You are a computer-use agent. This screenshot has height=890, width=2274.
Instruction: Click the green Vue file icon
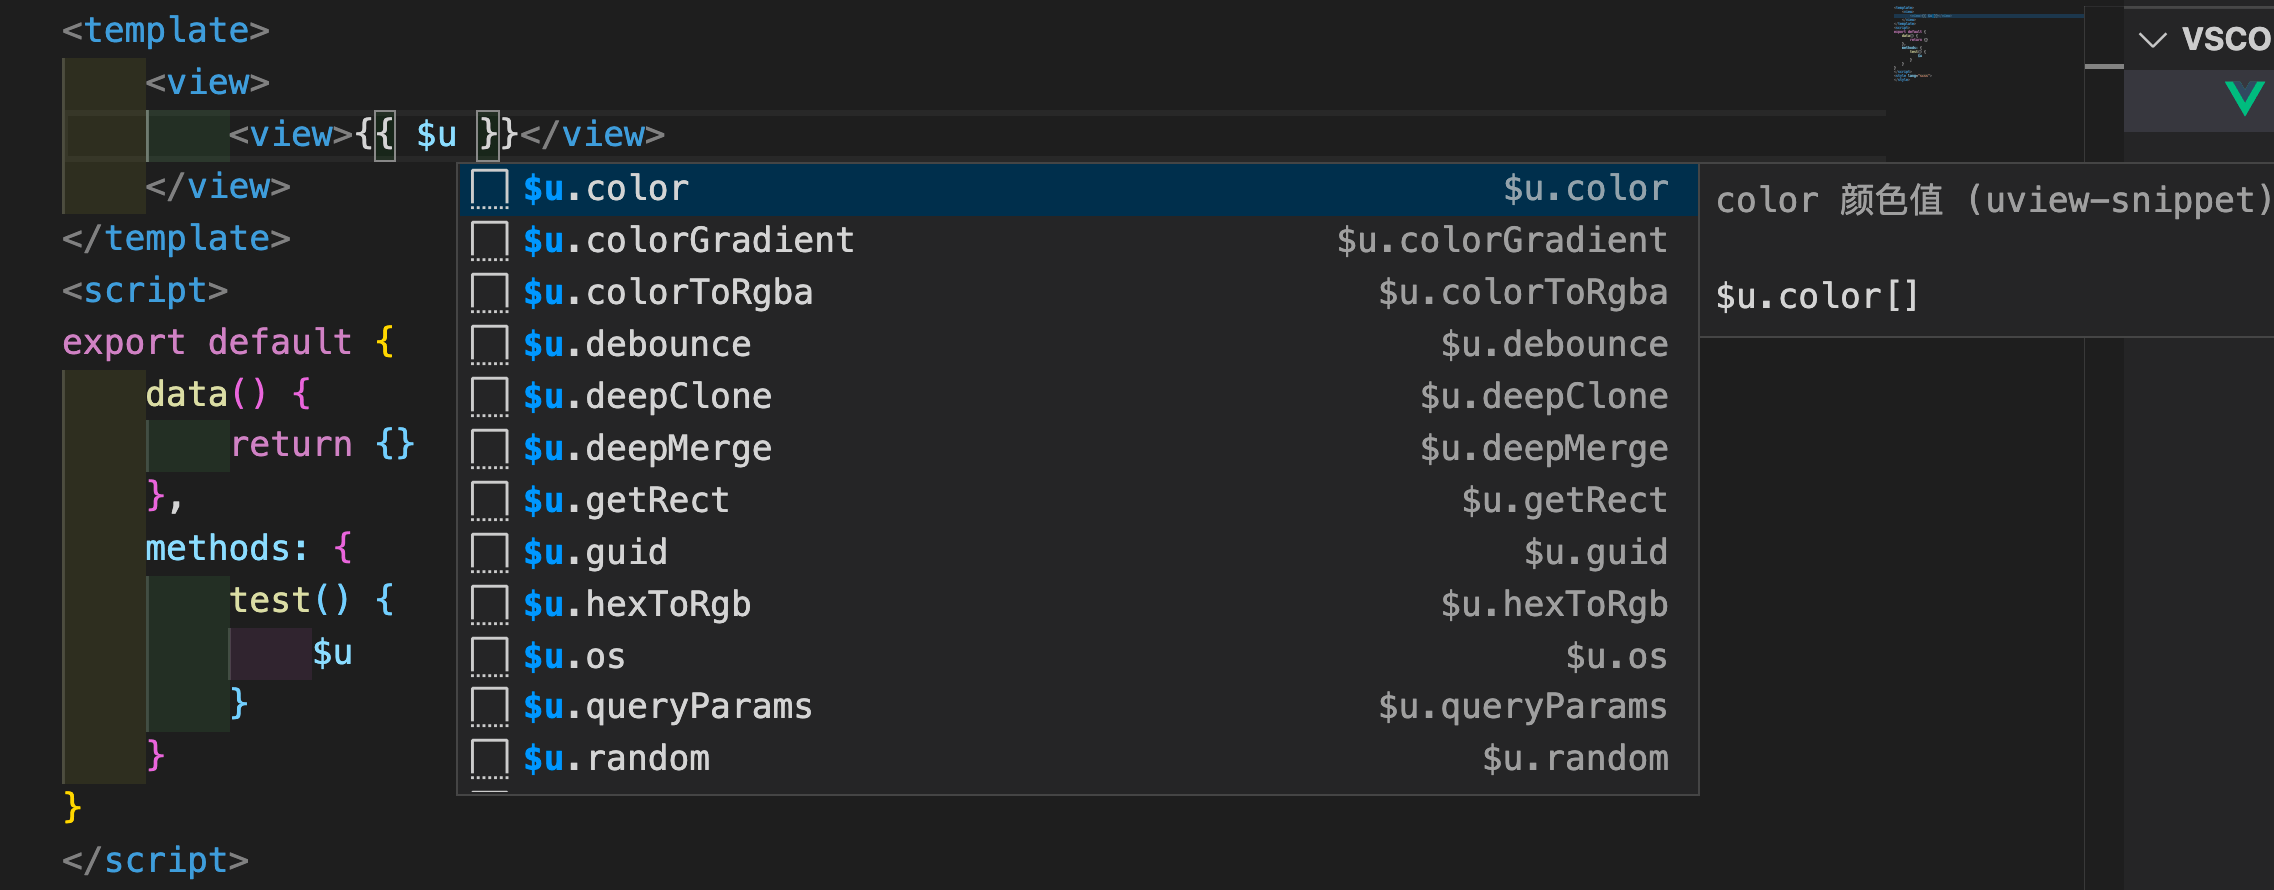(2244, 98)
